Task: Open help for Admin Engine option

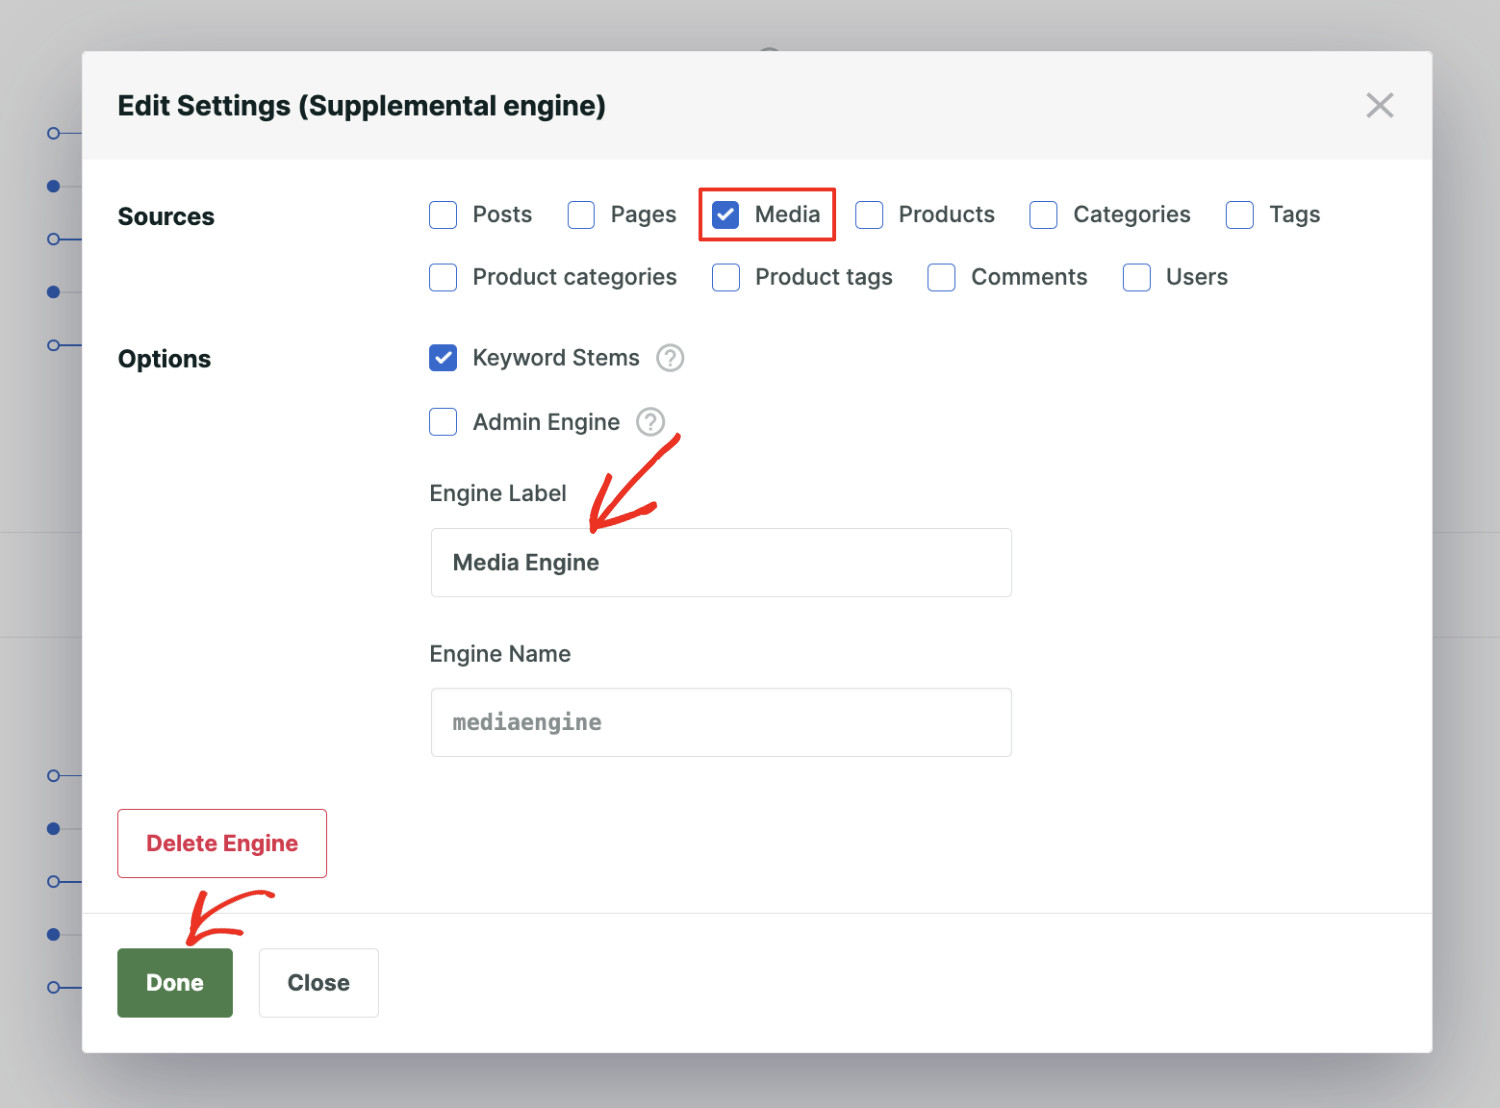Action: point(651,422)
